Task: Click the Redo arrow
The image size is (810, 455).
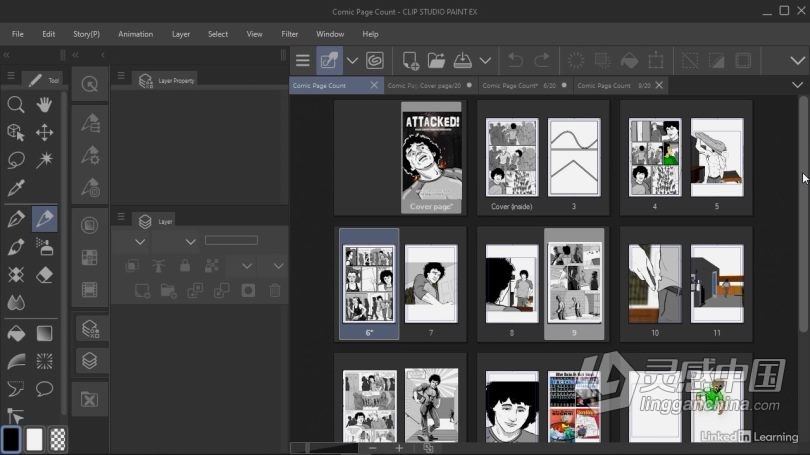Action: click(542, 60)
